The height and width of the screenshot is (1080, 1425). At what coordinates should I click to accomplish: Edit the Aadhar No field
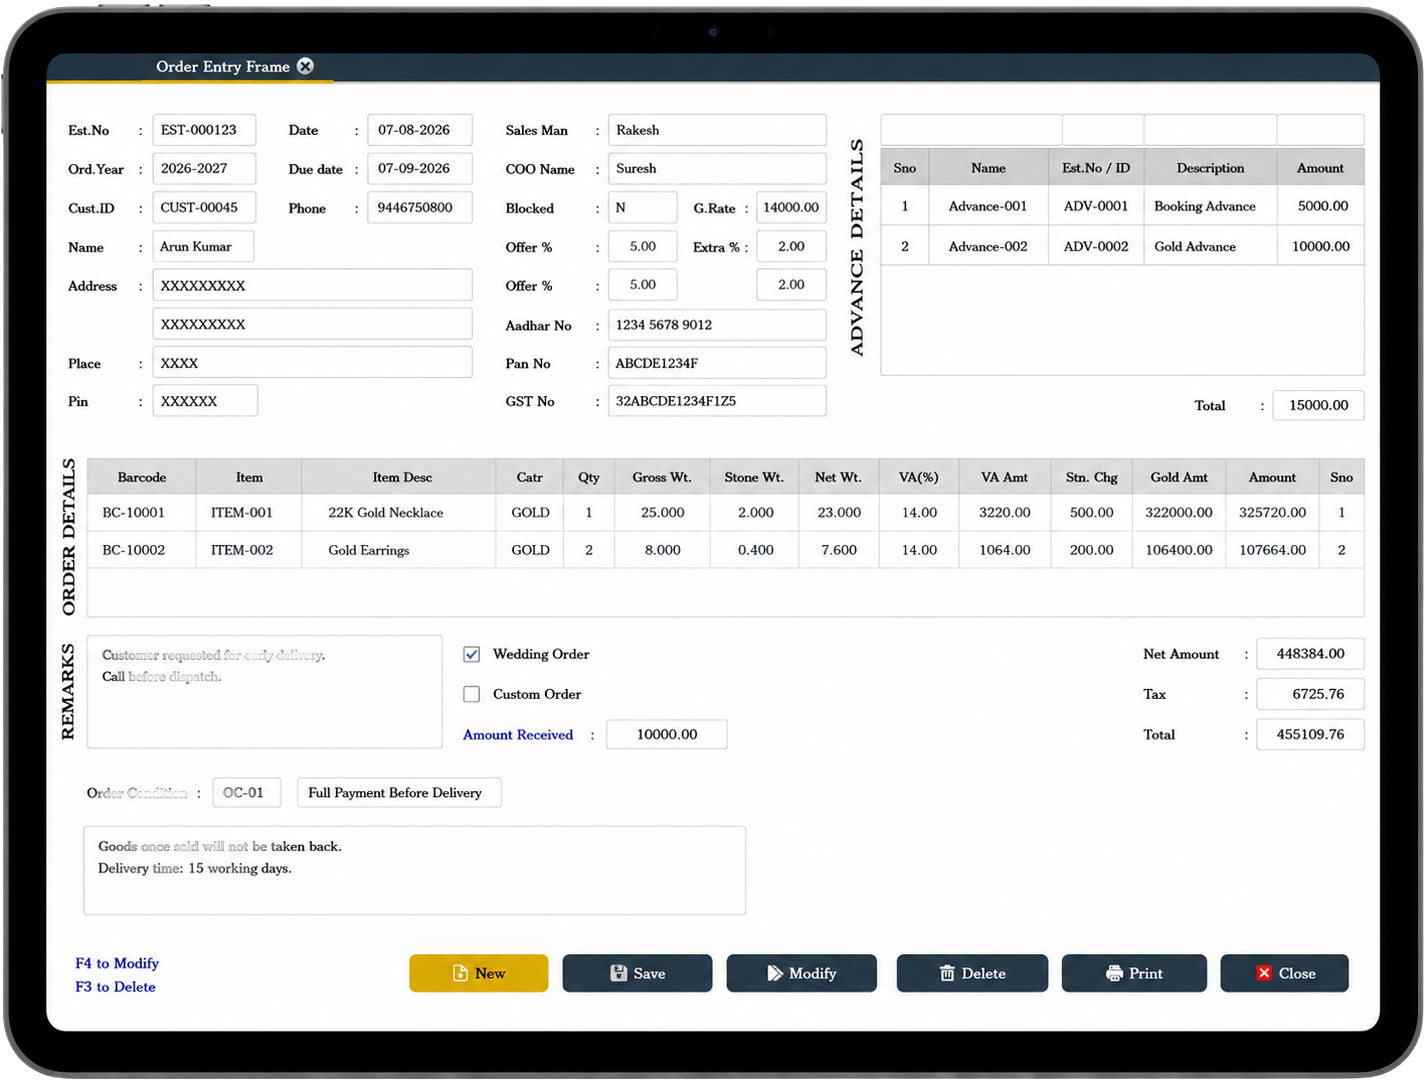click(717, 325)
